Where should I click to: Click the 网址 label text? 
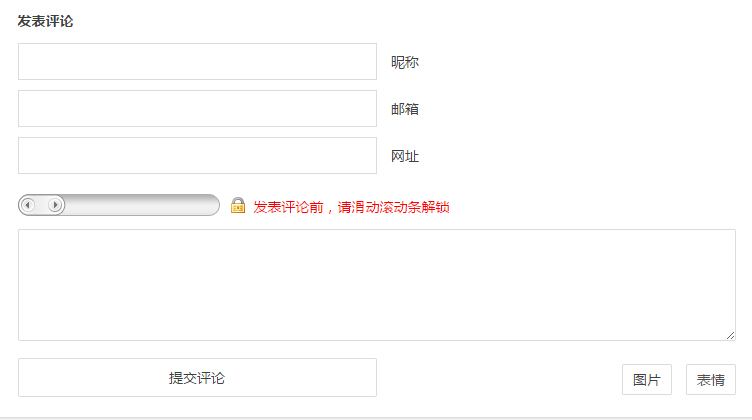405,156
